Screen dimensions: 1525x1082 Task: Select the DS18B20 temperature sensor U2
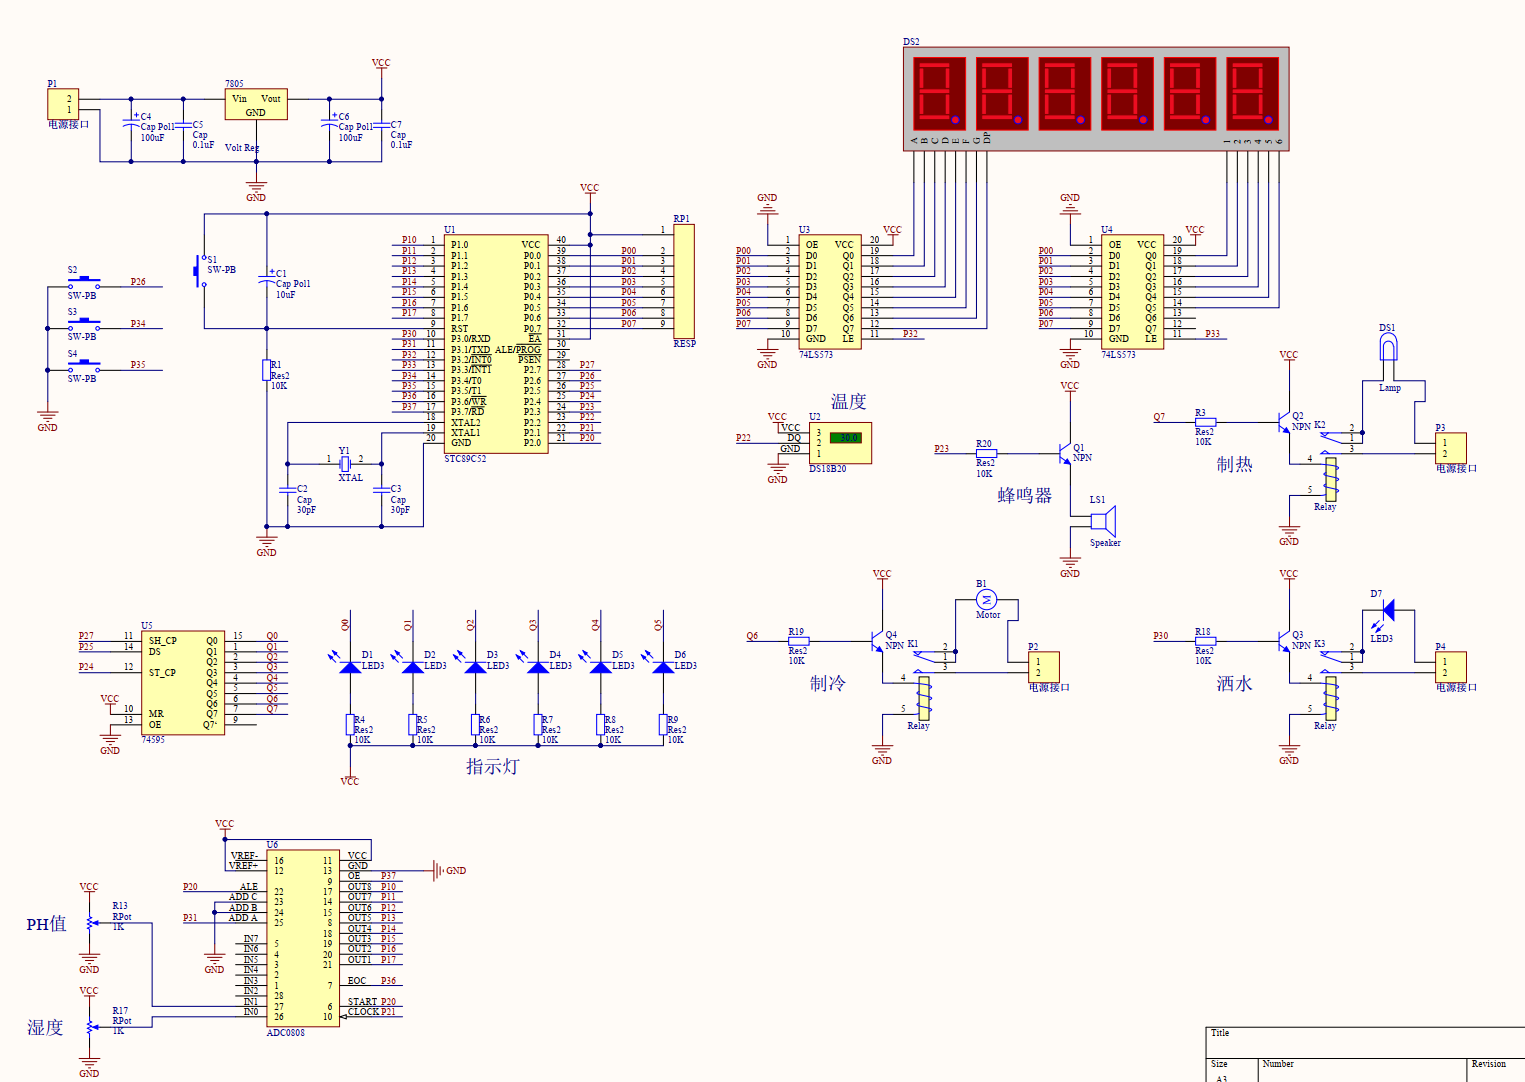point(840,443)
